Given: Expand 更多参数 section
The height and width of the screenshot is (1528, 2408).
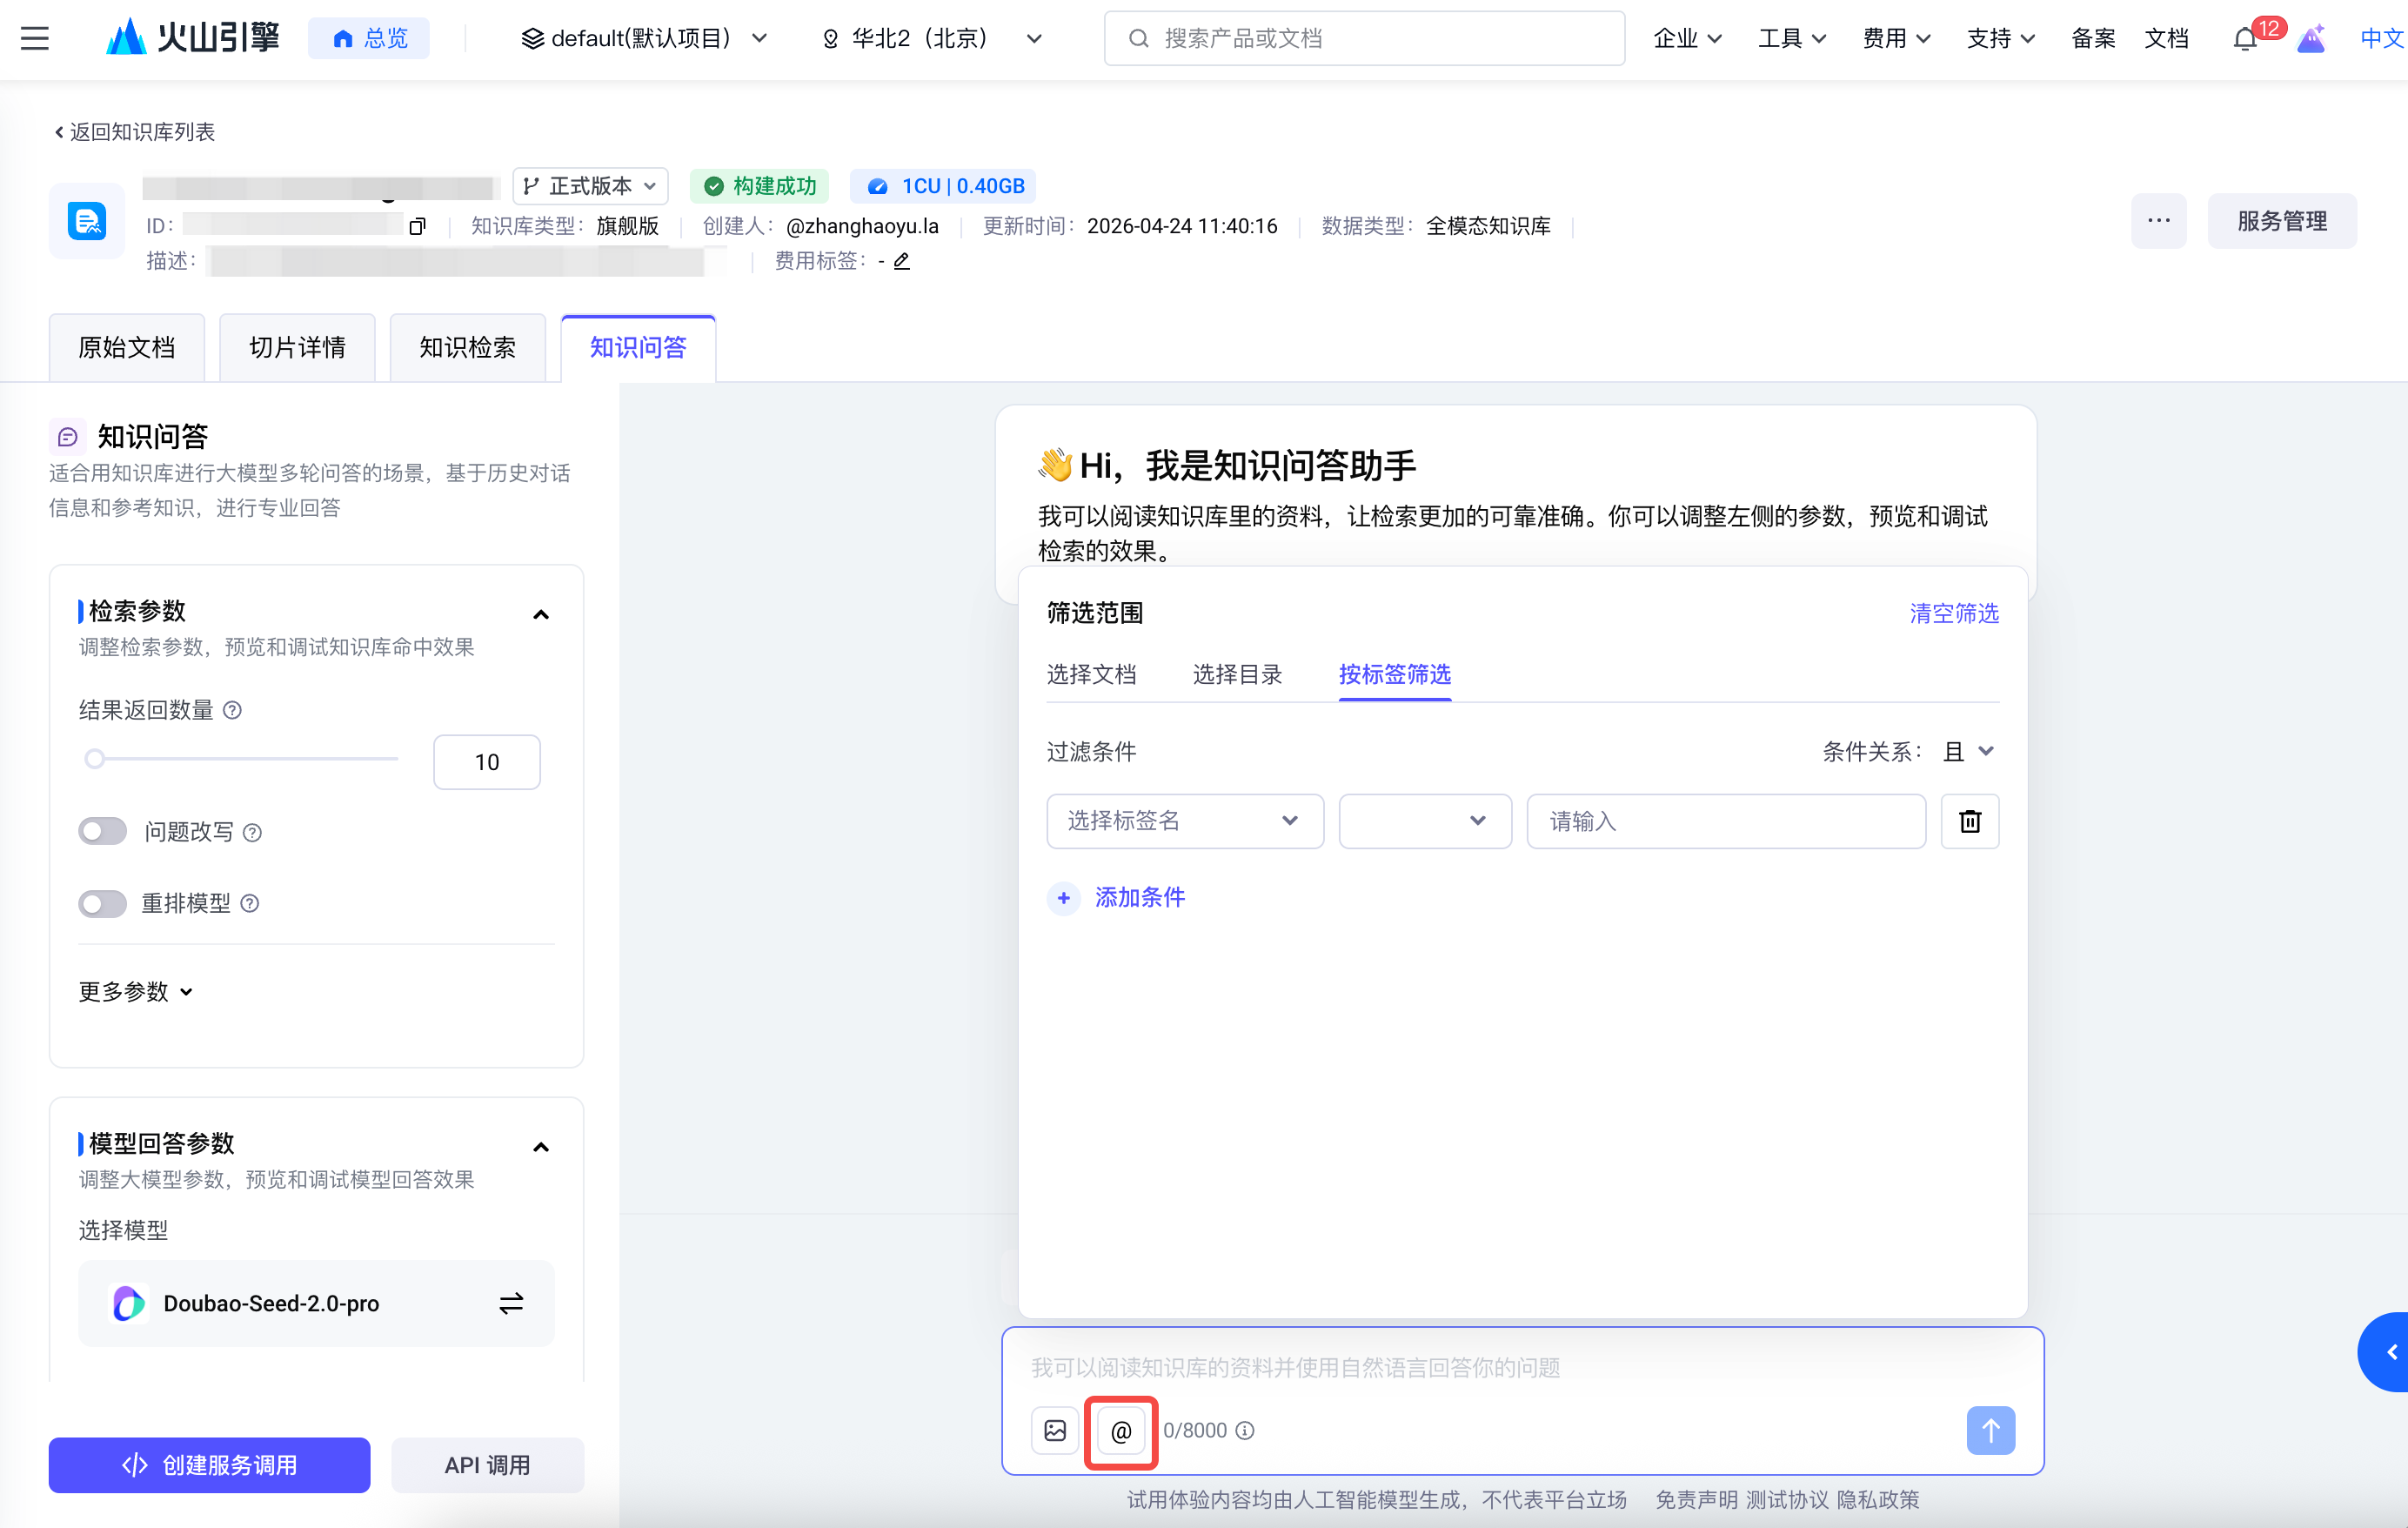Looking at the screenshot, I should (135, 991).
